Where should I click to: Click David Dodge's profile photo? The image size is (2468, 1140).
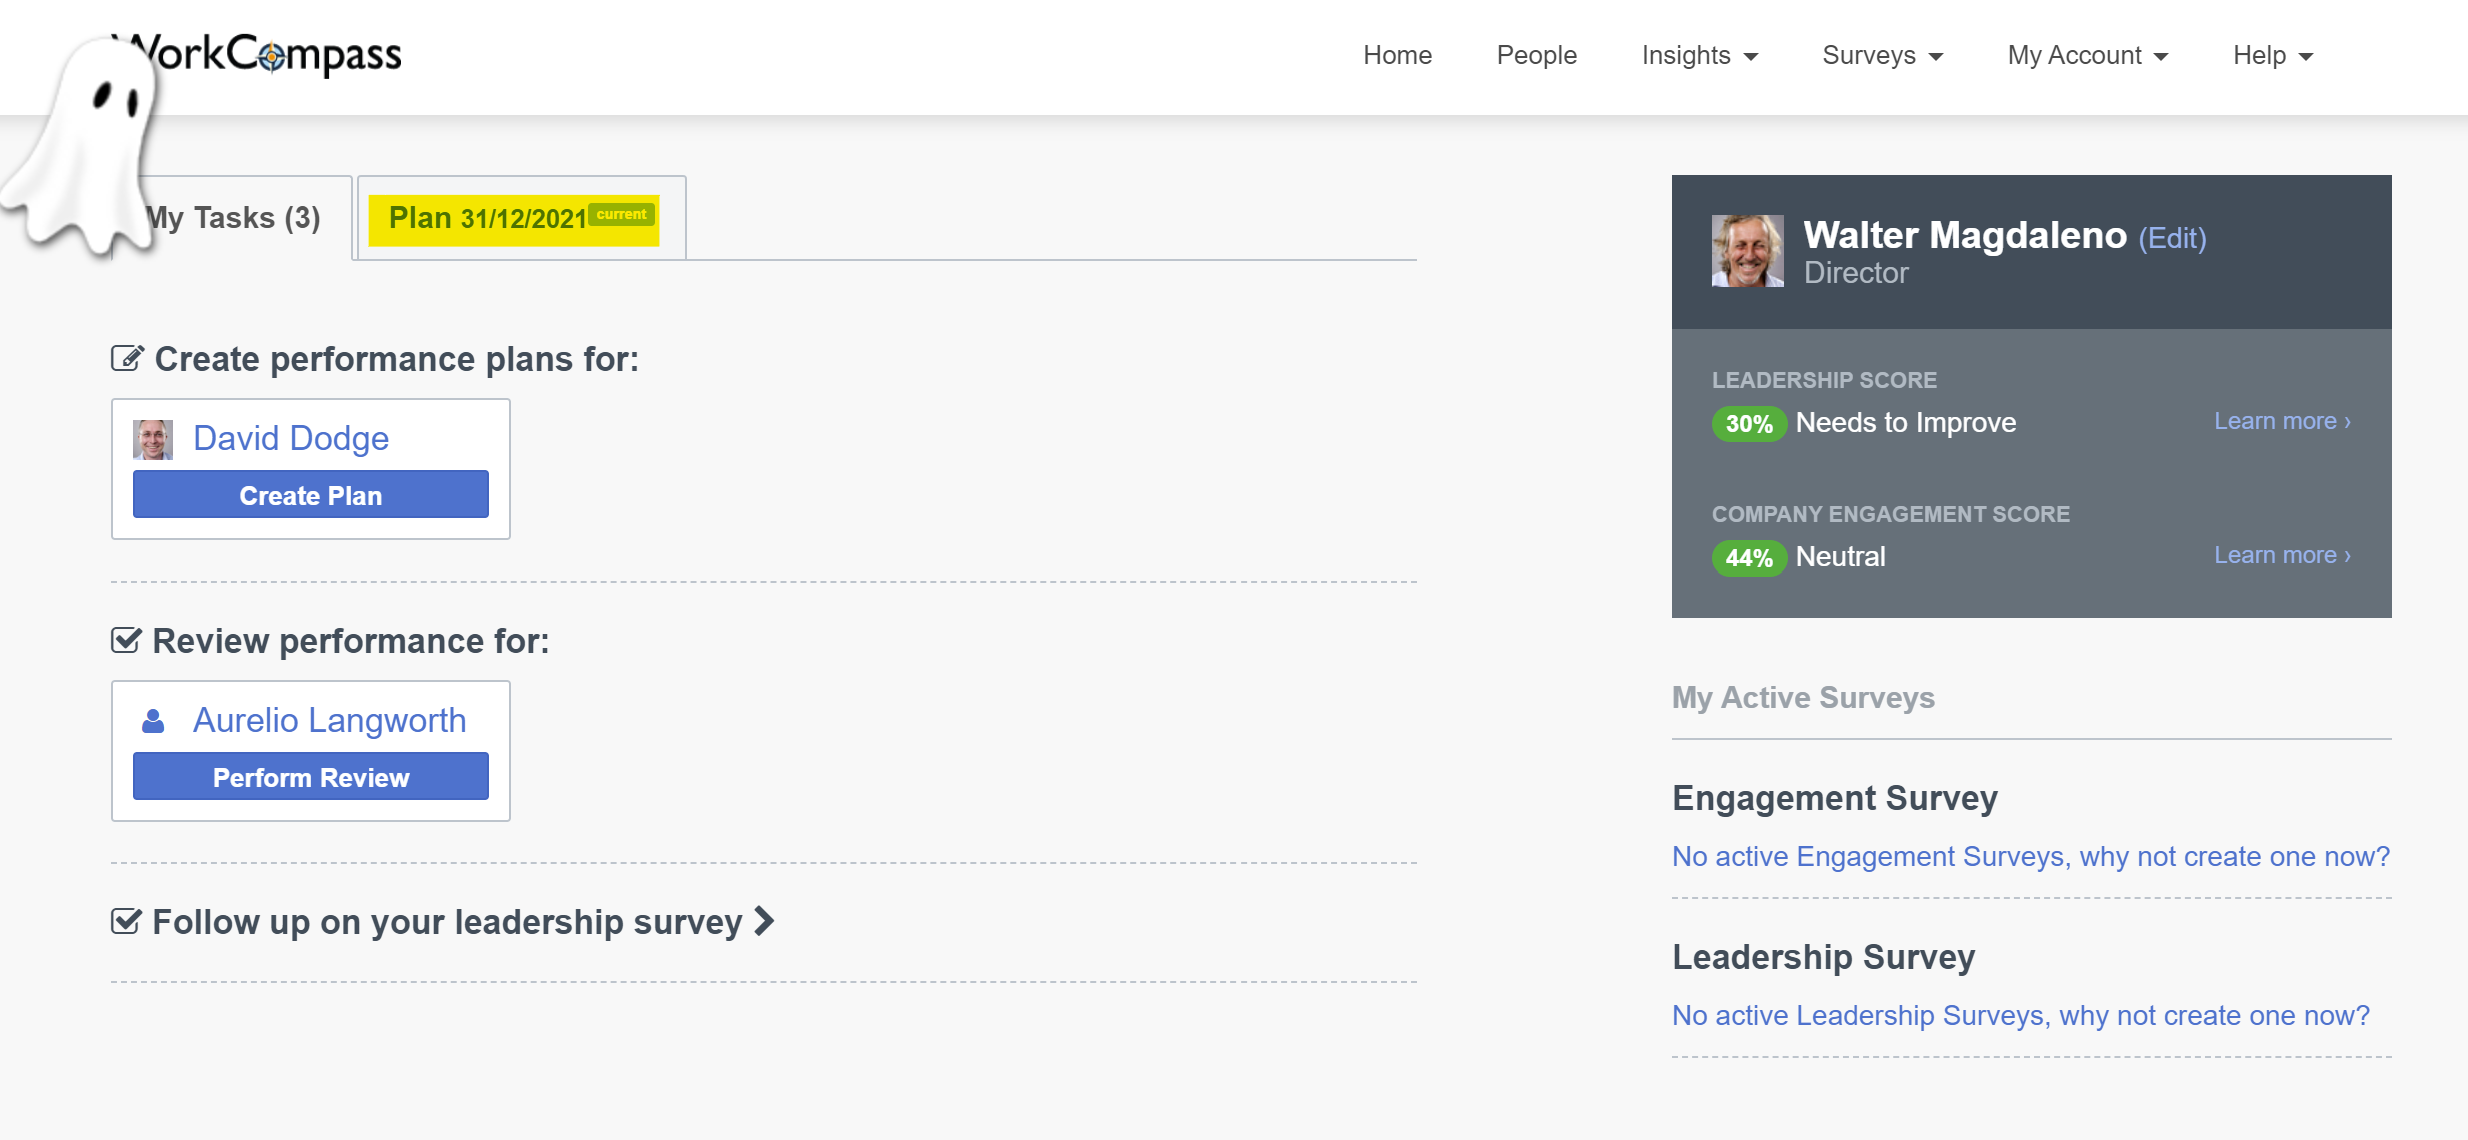[x=153, y=439]
